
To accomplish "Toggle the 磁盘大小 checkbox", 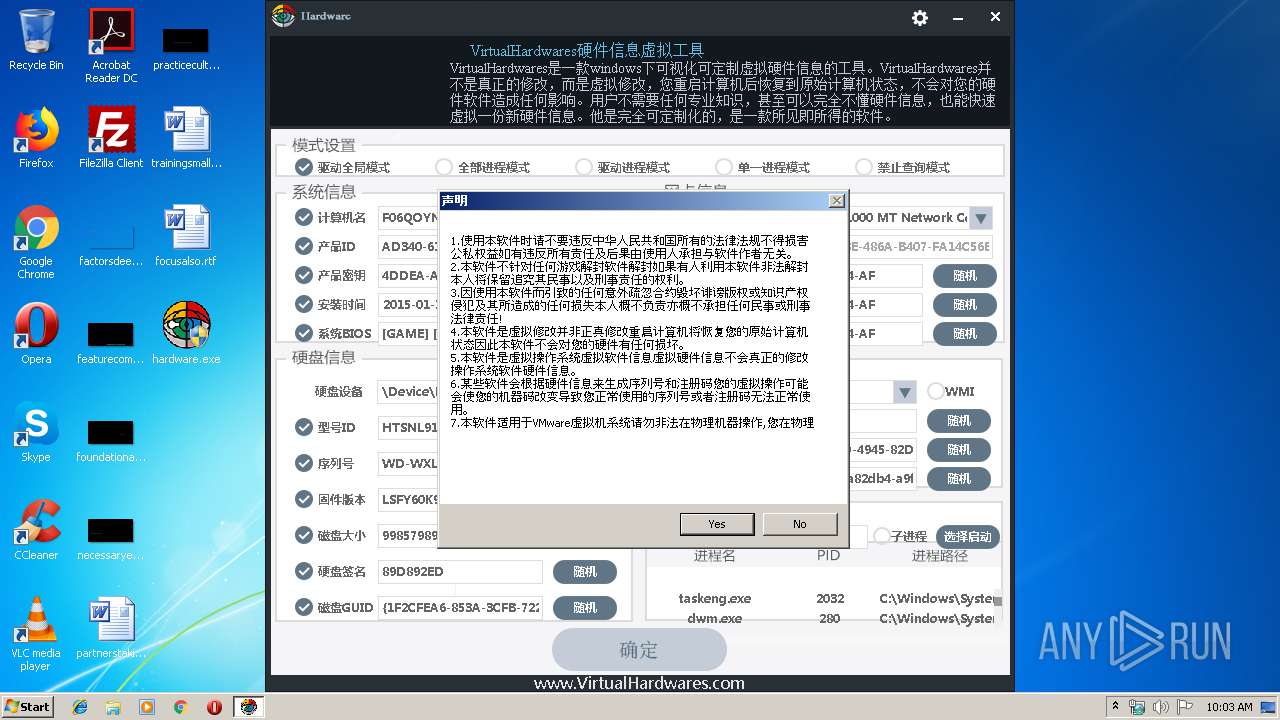I will click(304, 535).
